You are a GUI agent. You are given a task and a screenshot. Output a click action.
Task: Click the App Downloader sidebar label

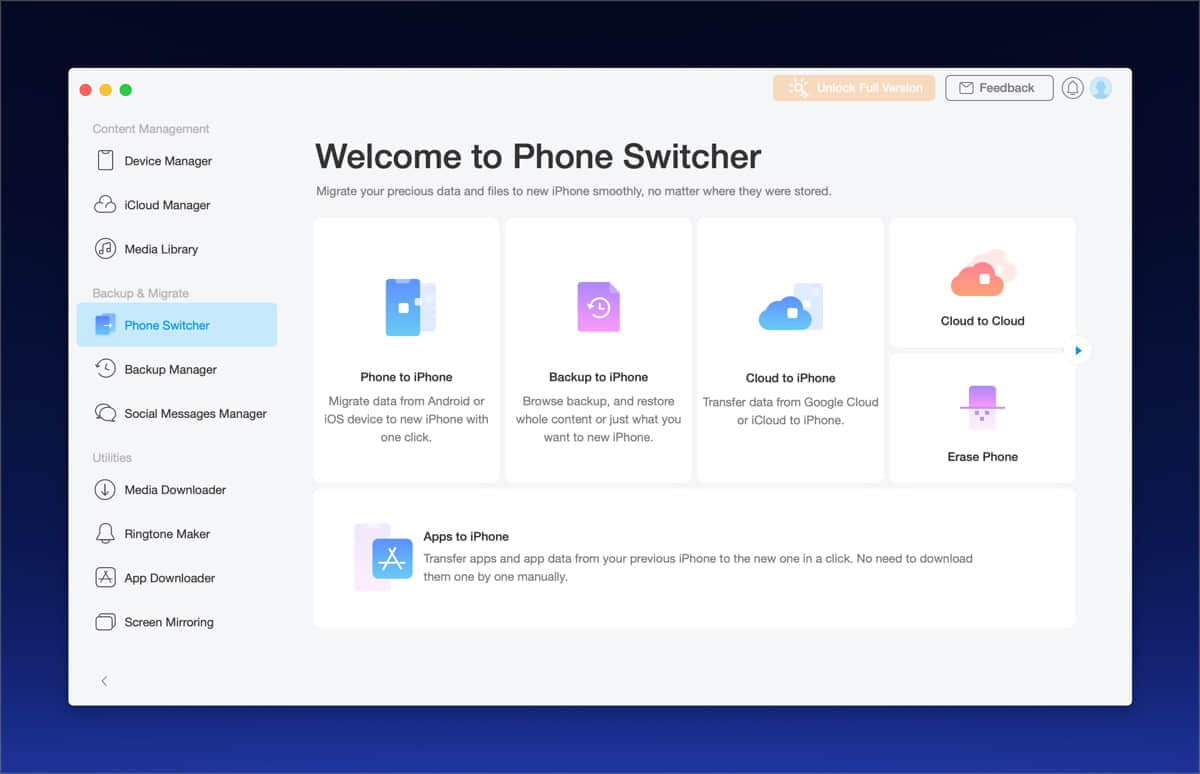[169, 578]
